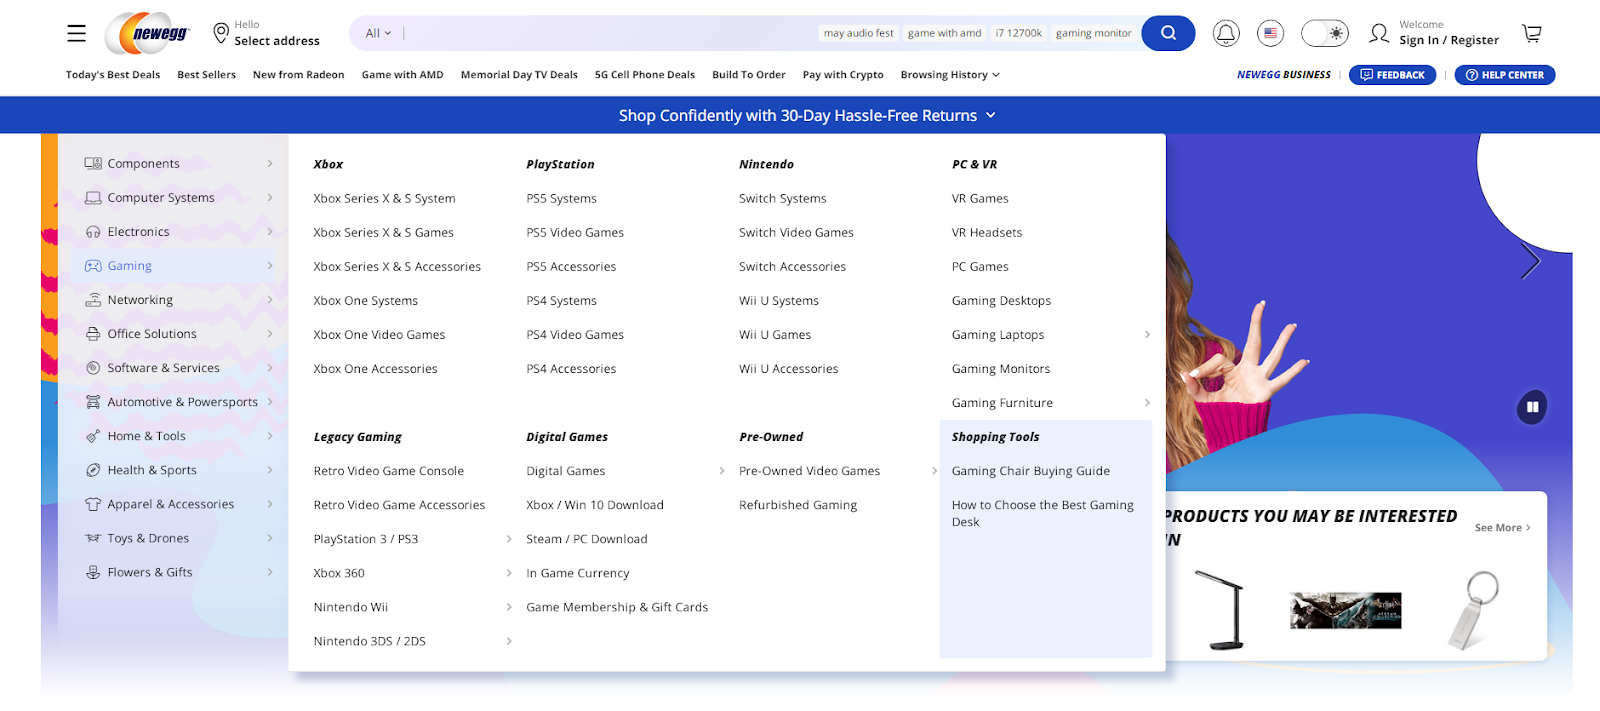Click Sign In / Register
Image resolution: width=1600 pixels, height=711 pixels.
pyautogui.click(x=1449, y=41)
